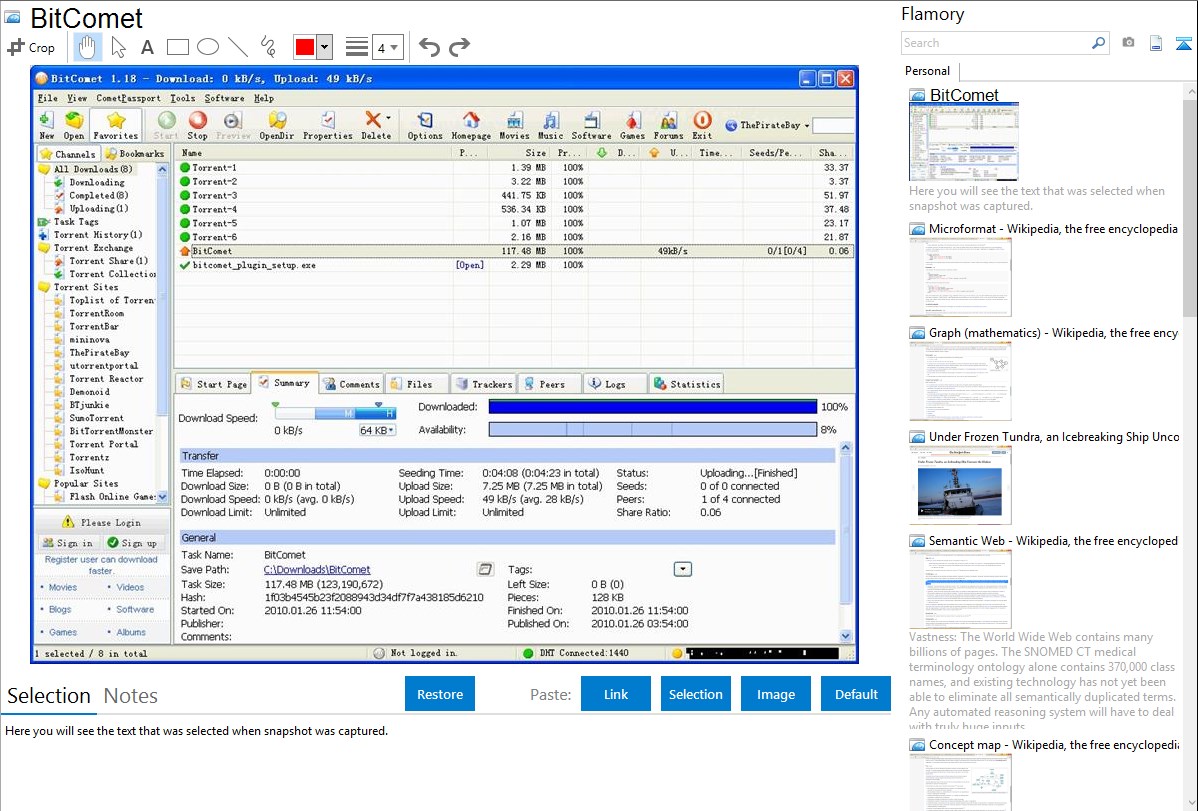Select the Crop tool
The image size is (1198, 811).
[31, 47]
